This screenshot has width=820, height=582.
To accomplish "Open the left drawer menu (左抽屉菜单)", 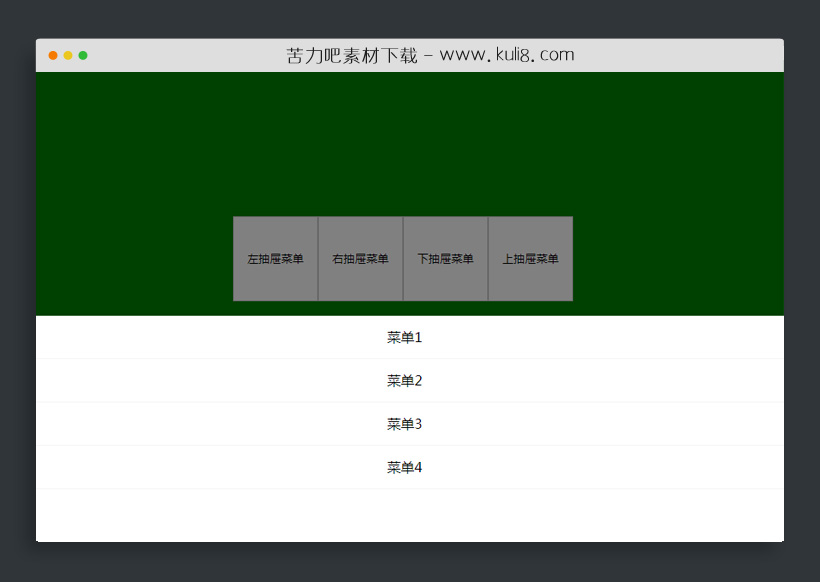I will [x=275, y=258].
